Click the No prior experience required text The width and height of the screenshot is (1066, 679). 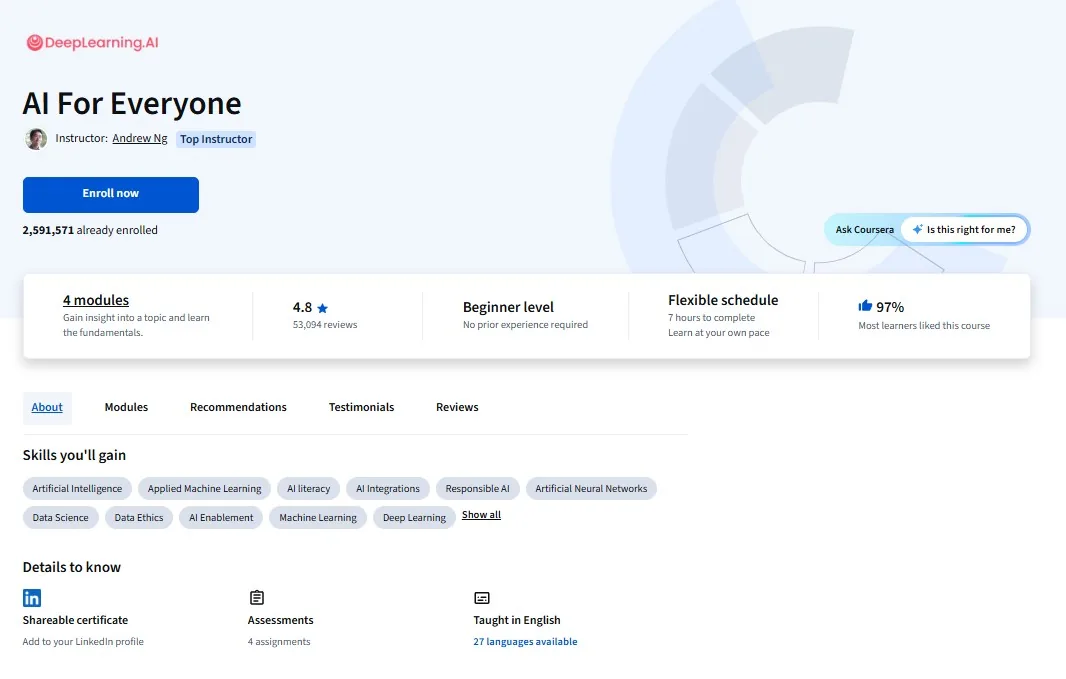(526, 325)
